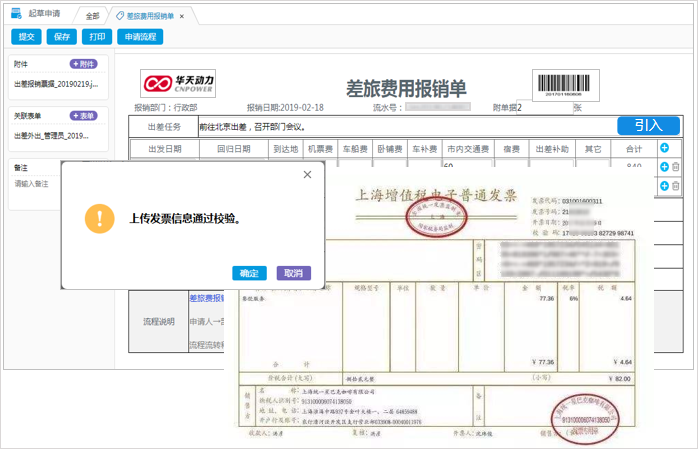The width and height of the screenshot is (698, 449).
Task: Click the 差旅费用报销单 form title
Action: pyautogui.click(x=406, y=88)
